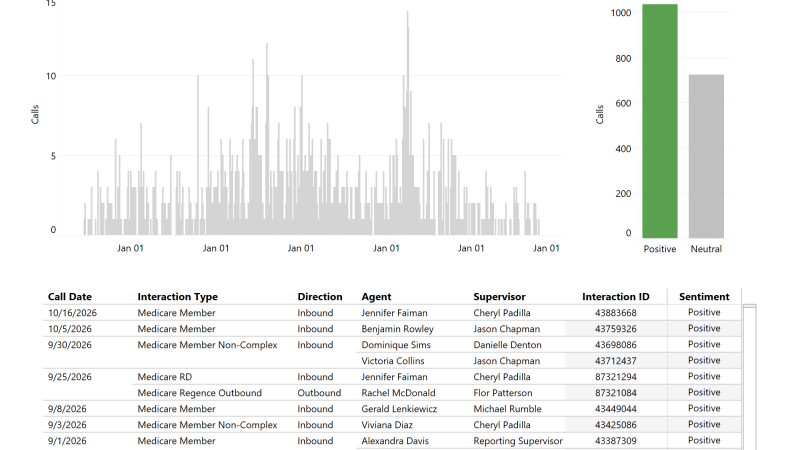Click Positive label under sentiment chart
The width and height of the screenshot is (800, 450).
pyautogui.click(x=660, y=249)
